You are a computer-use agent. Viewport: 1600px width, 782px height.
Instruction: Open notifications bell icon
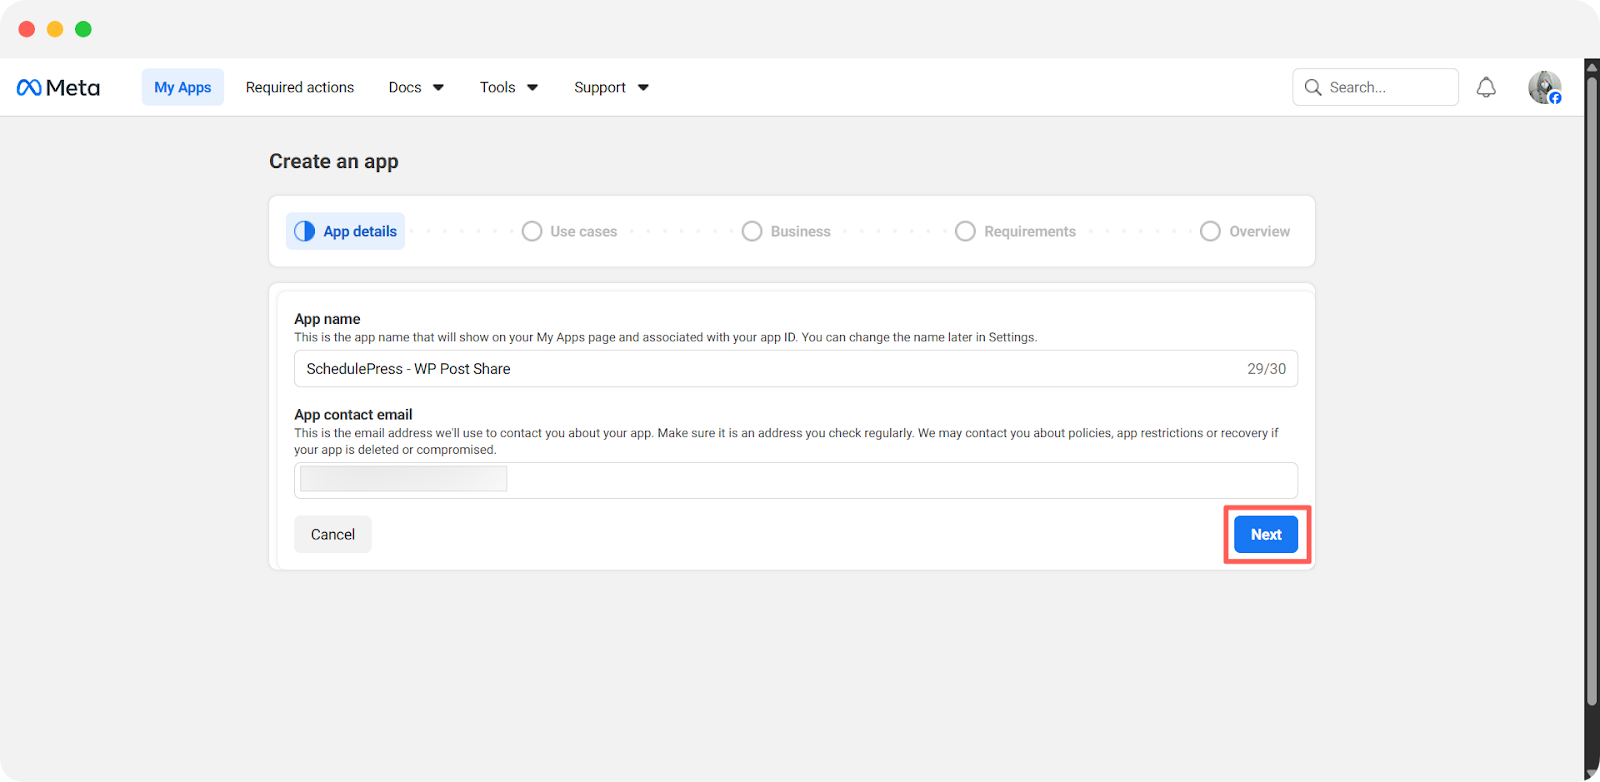point(1486,88)
